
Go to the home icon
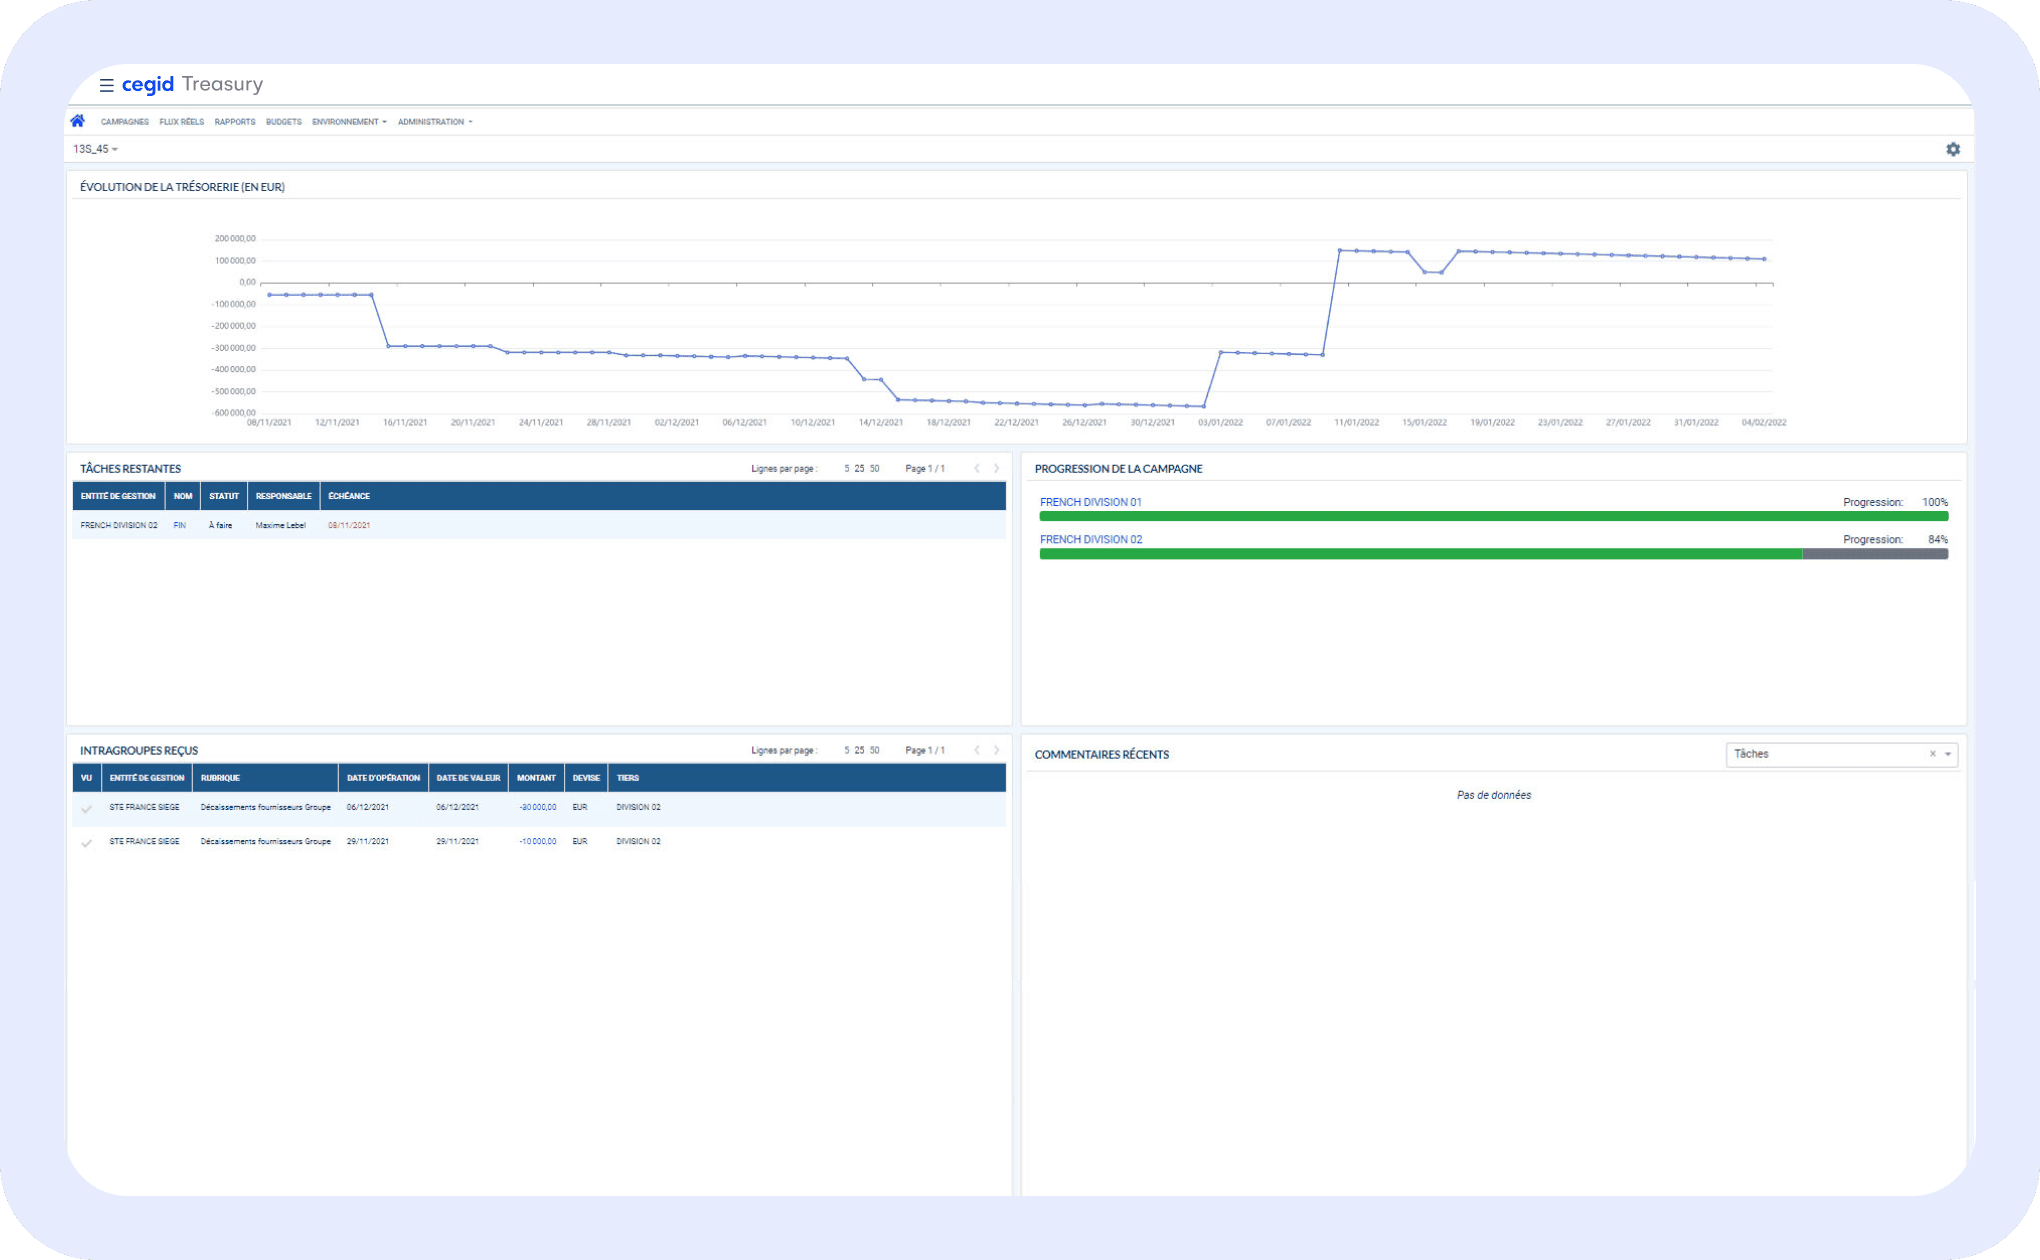(78, 121)
